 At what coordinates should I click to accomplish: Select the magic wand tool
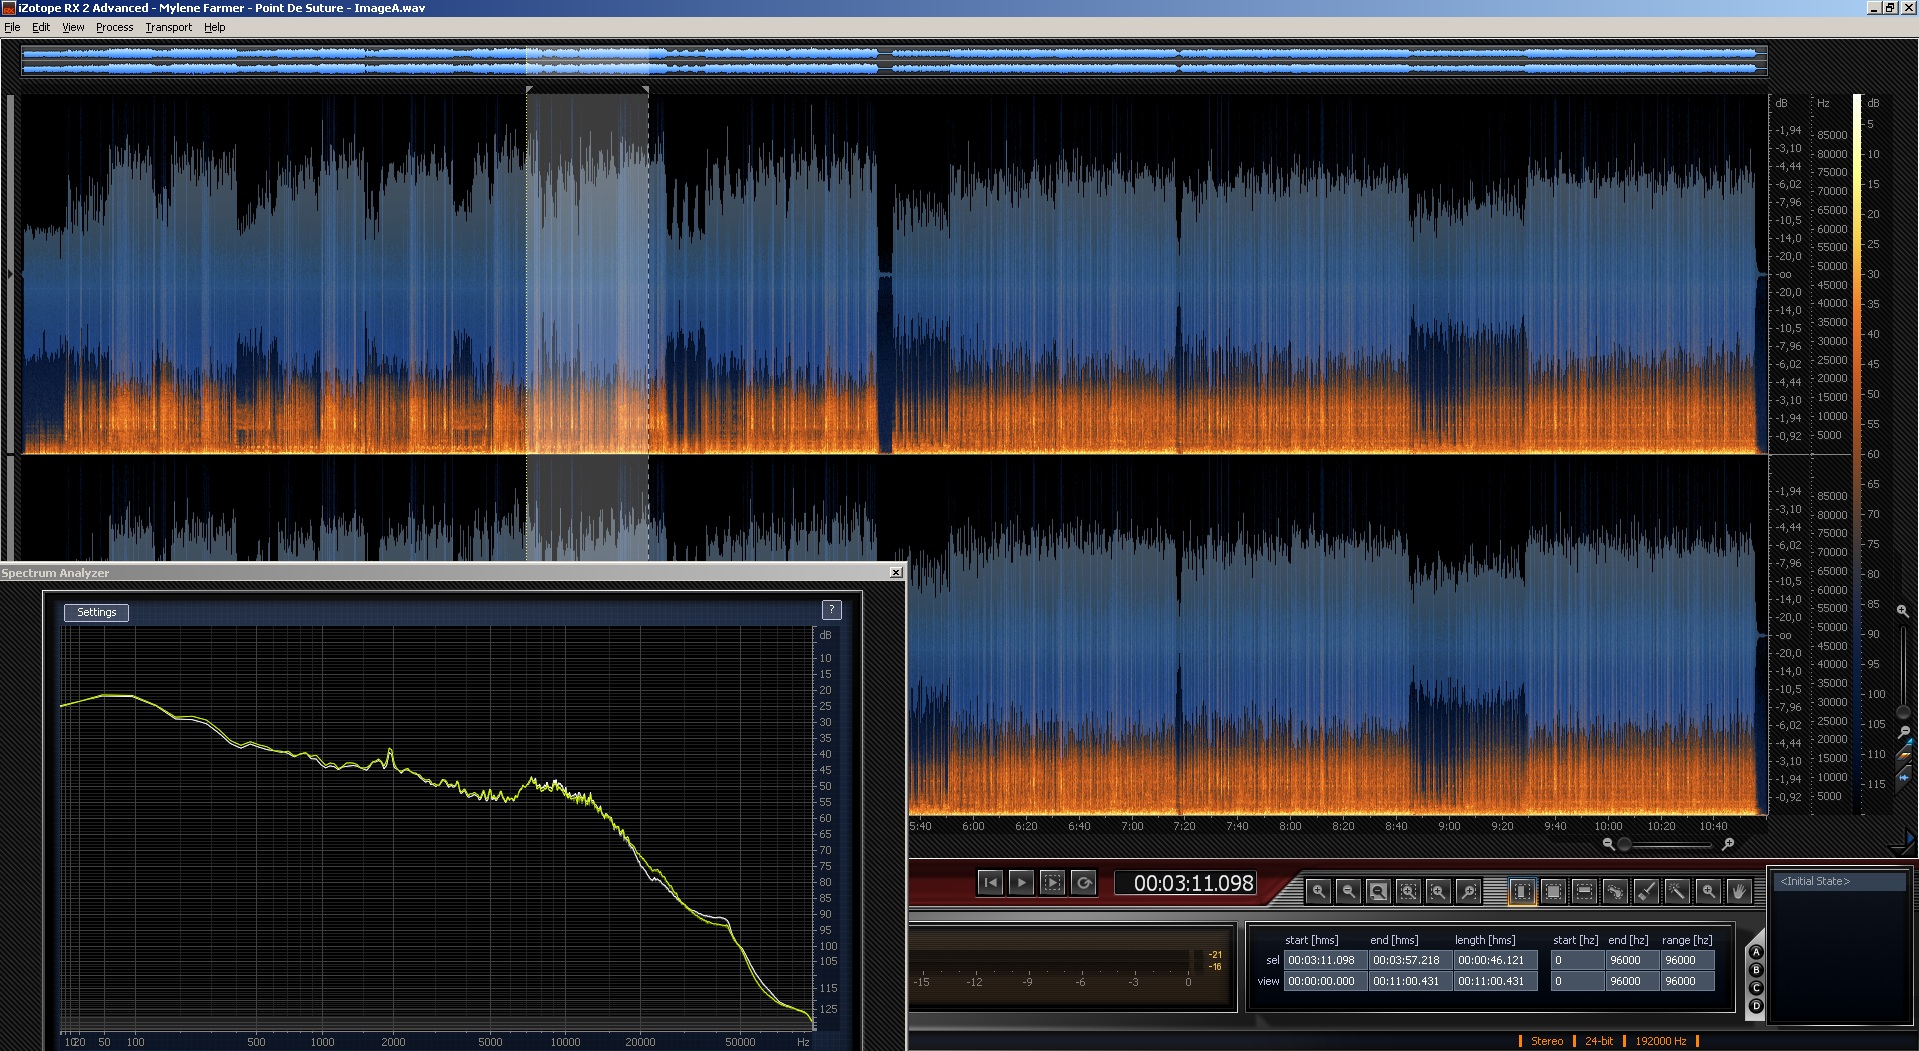pos(1677,891)
